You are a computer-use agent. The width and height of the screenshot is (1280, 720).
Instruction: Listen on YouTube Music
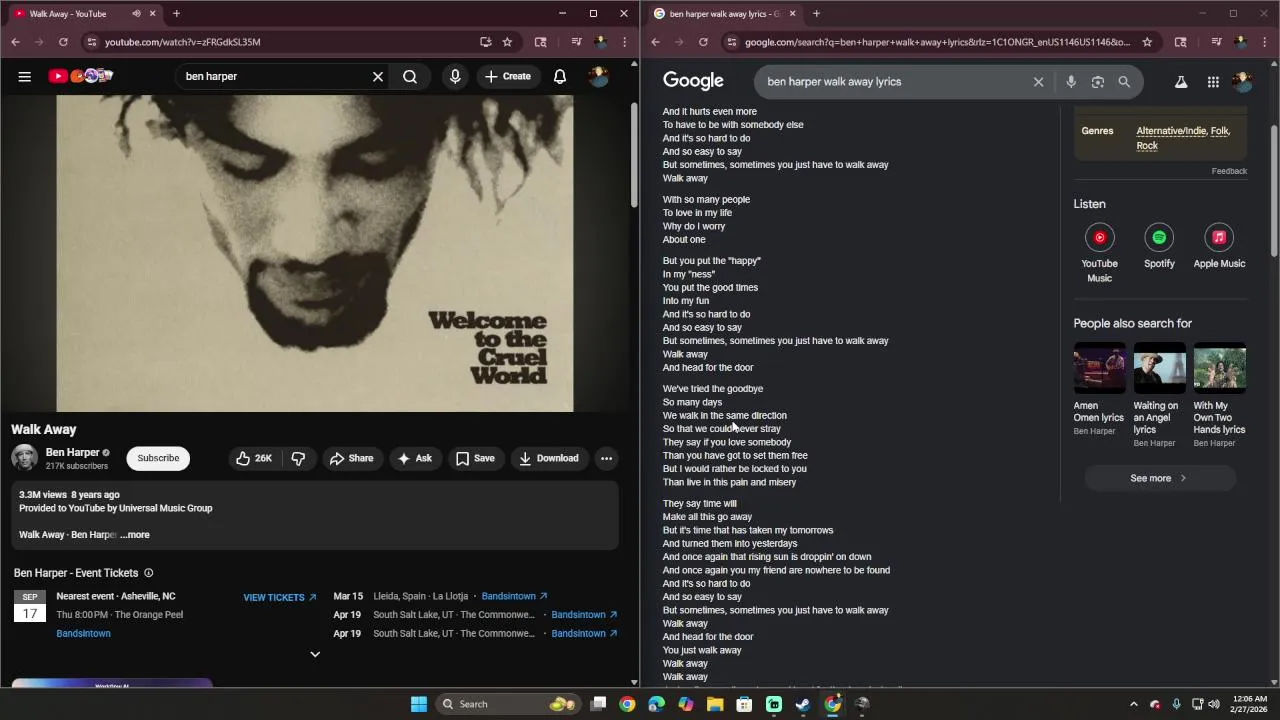(x=1099, y=253)
